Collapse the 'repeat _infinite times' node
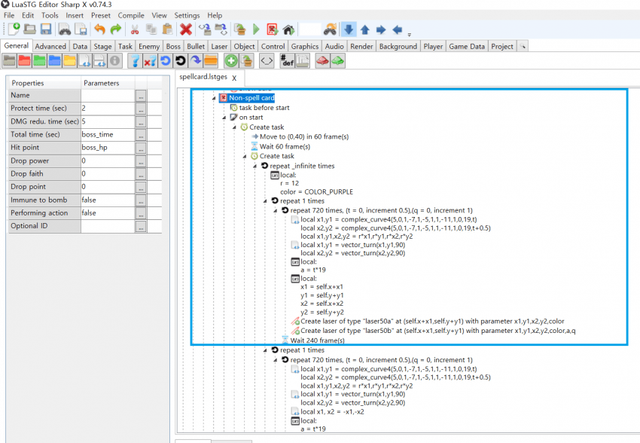Image resolution: width=640 pixels, height=443 pixels. pos(257,165)
